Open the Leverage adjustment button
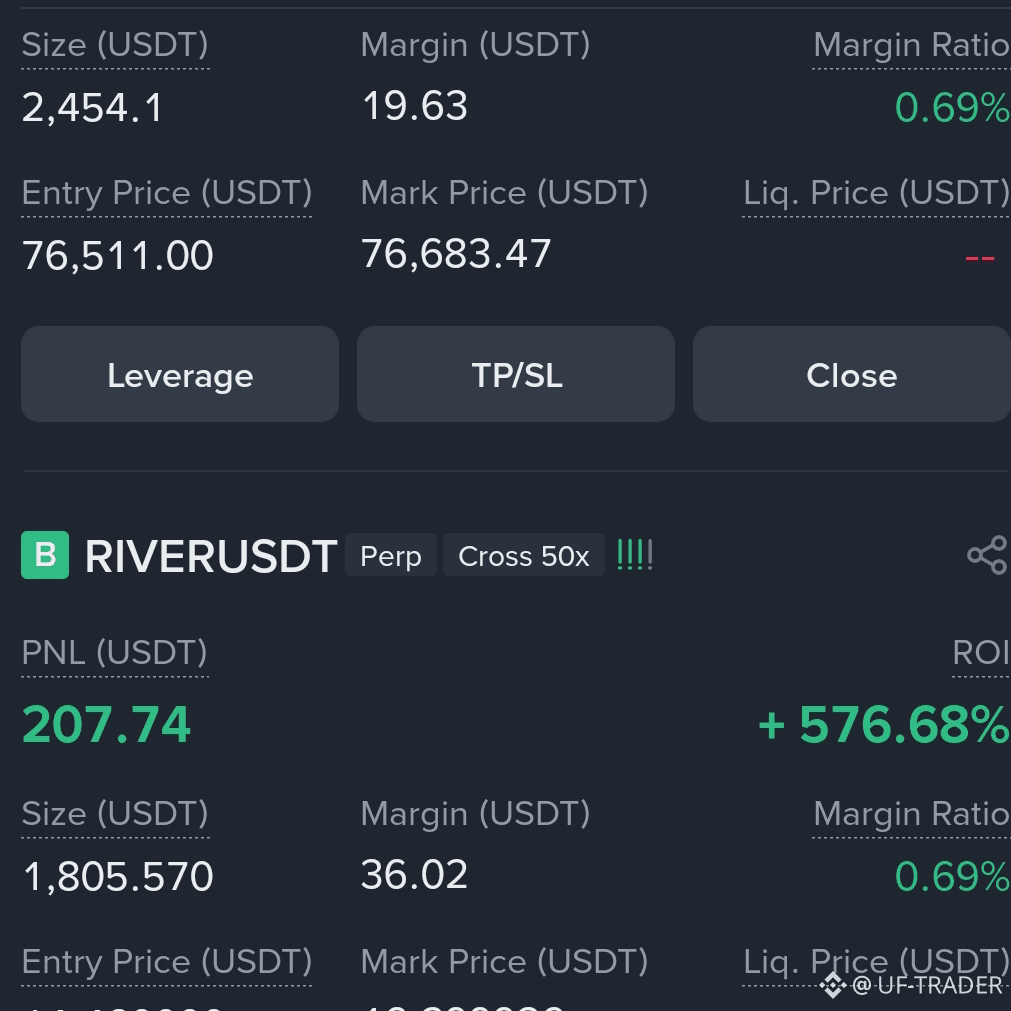 [180, 374]
